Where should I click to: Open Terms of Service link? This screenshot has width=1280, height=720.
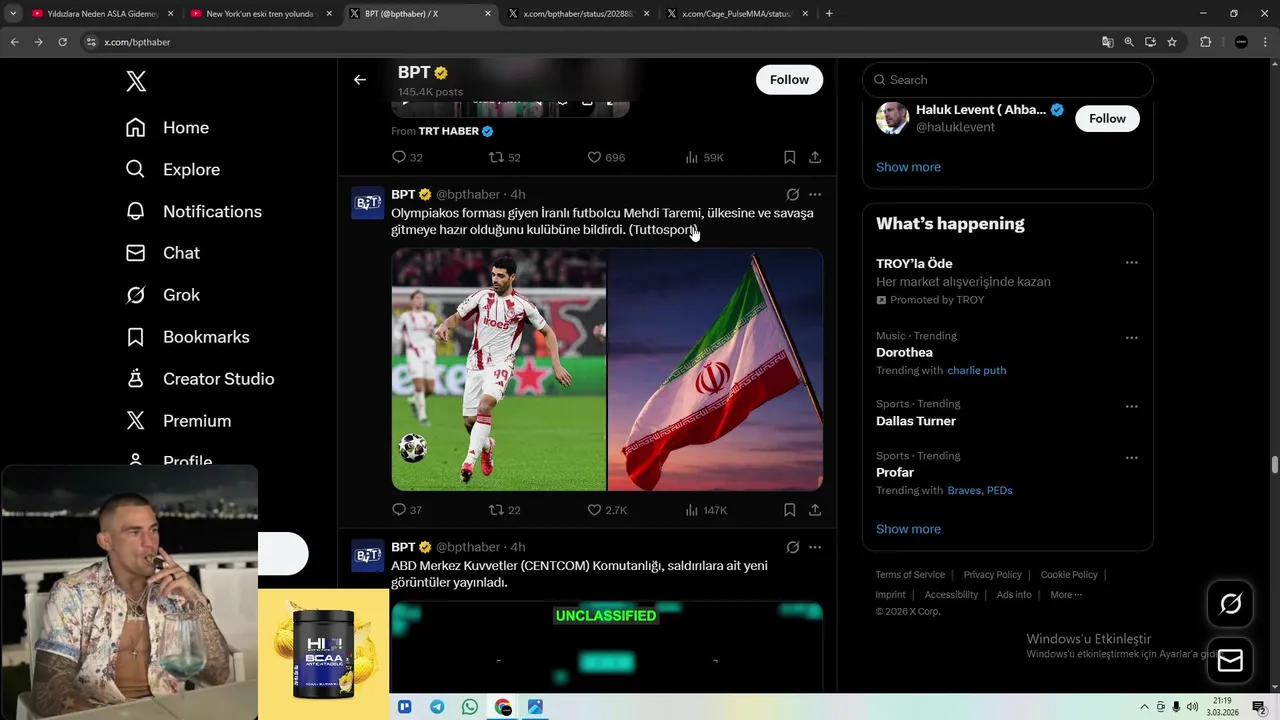click(910, 575)
